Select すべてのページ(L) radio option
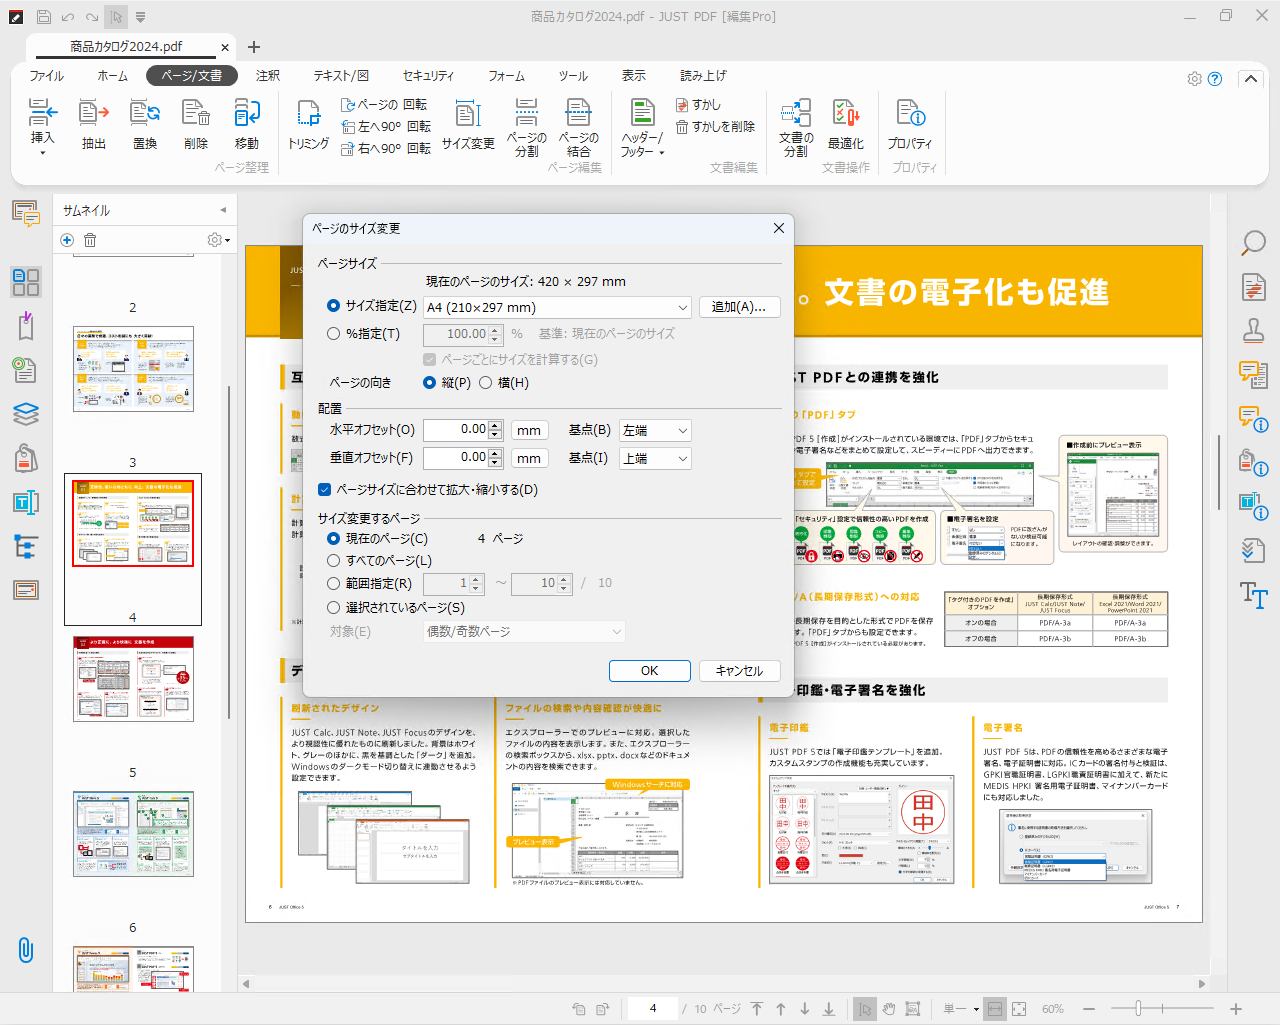This screenshot has height=1025, width=1280. point(334,561)
